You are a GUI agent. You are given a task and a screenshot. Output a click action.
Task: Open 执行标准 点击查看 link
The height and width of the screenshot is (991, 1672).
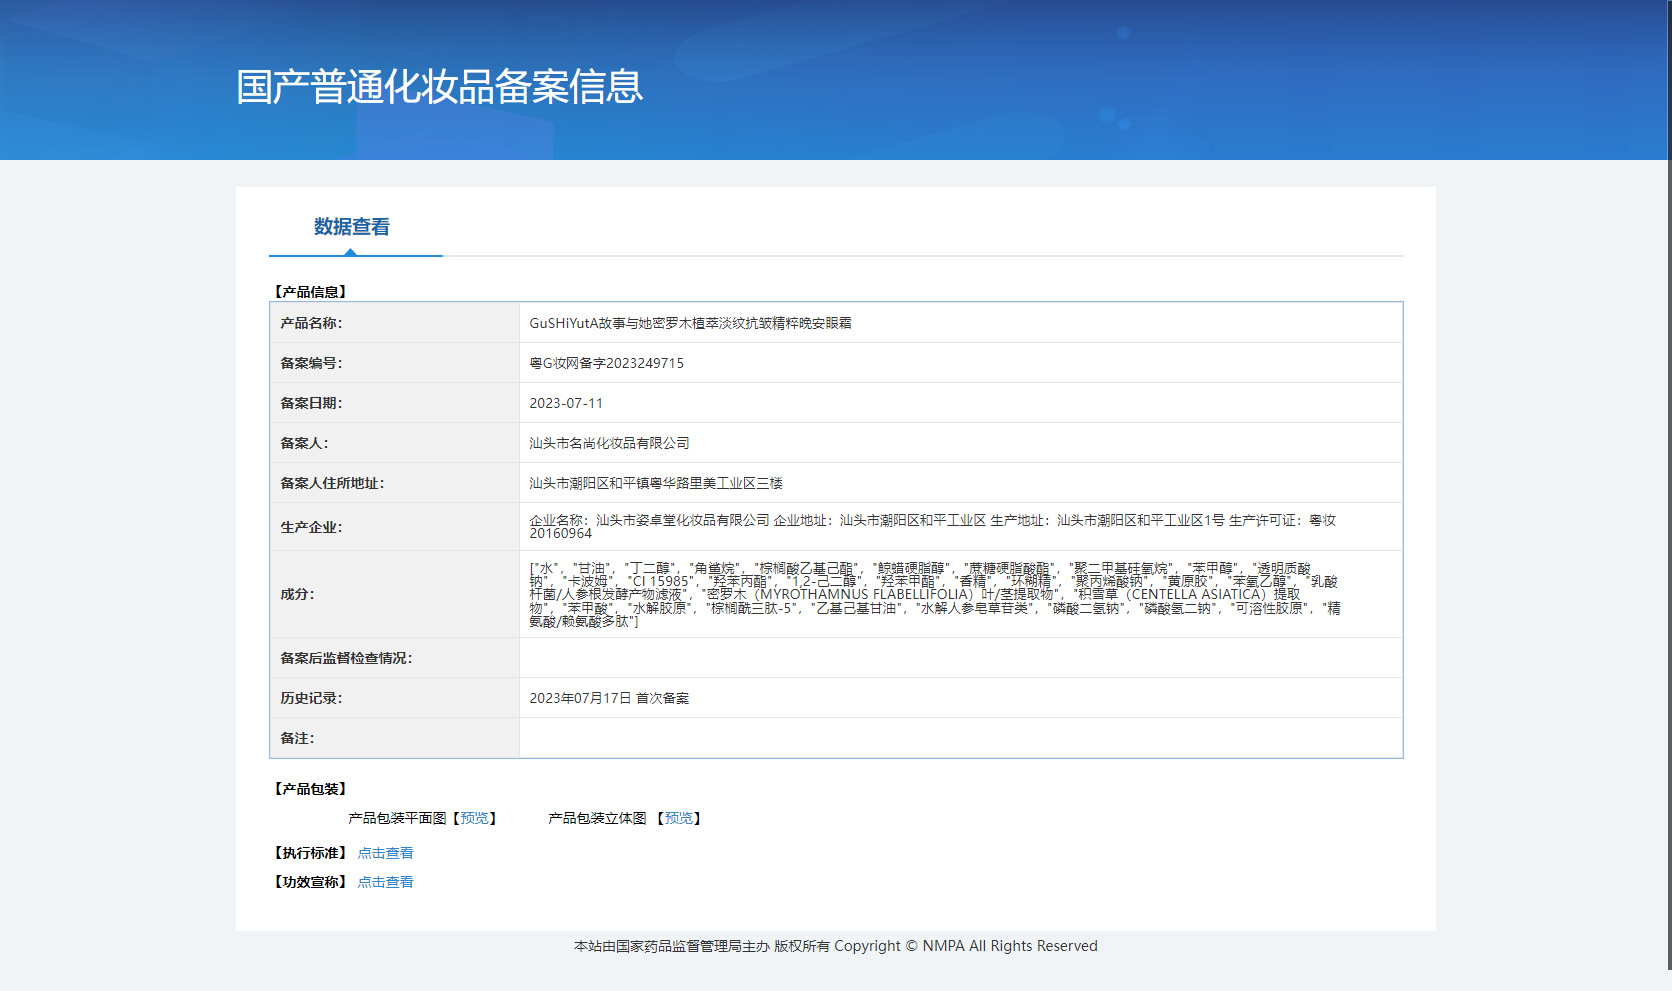click(385, 853)
